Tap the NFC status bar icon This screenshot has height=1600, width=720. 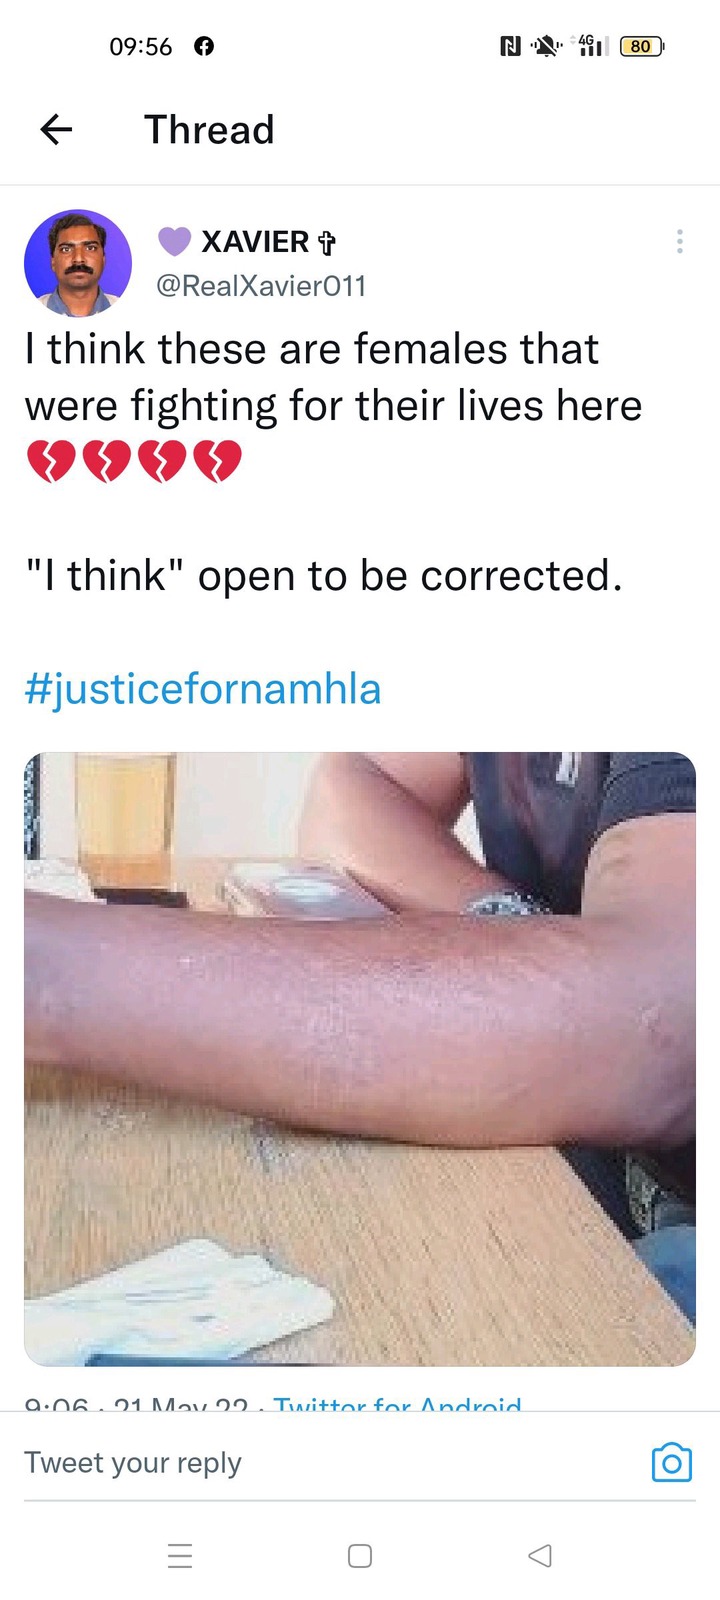coord(510,46)
